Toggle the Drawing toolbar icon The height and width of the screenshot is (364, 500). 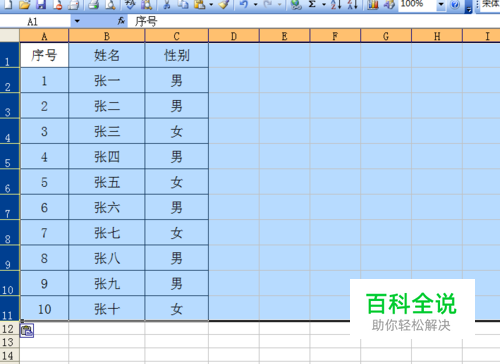(x=389, y=4)
